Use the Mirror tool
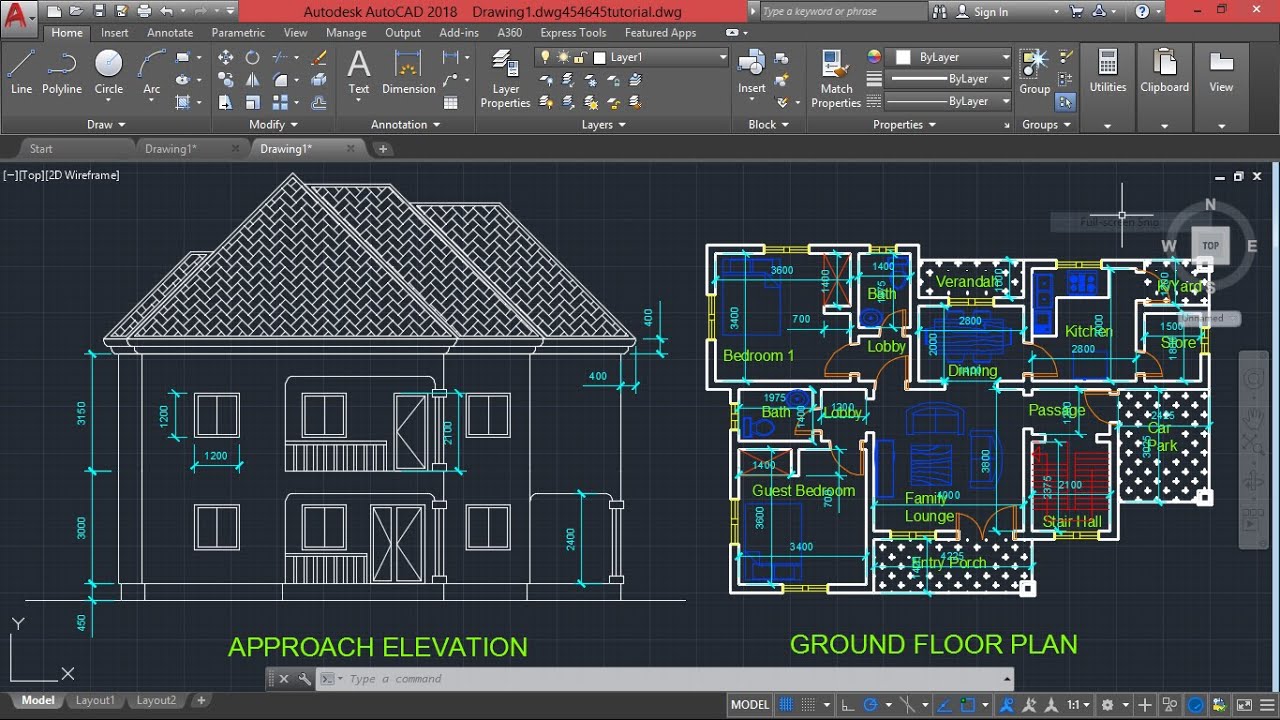1280x720 pixels. [253, 80]
